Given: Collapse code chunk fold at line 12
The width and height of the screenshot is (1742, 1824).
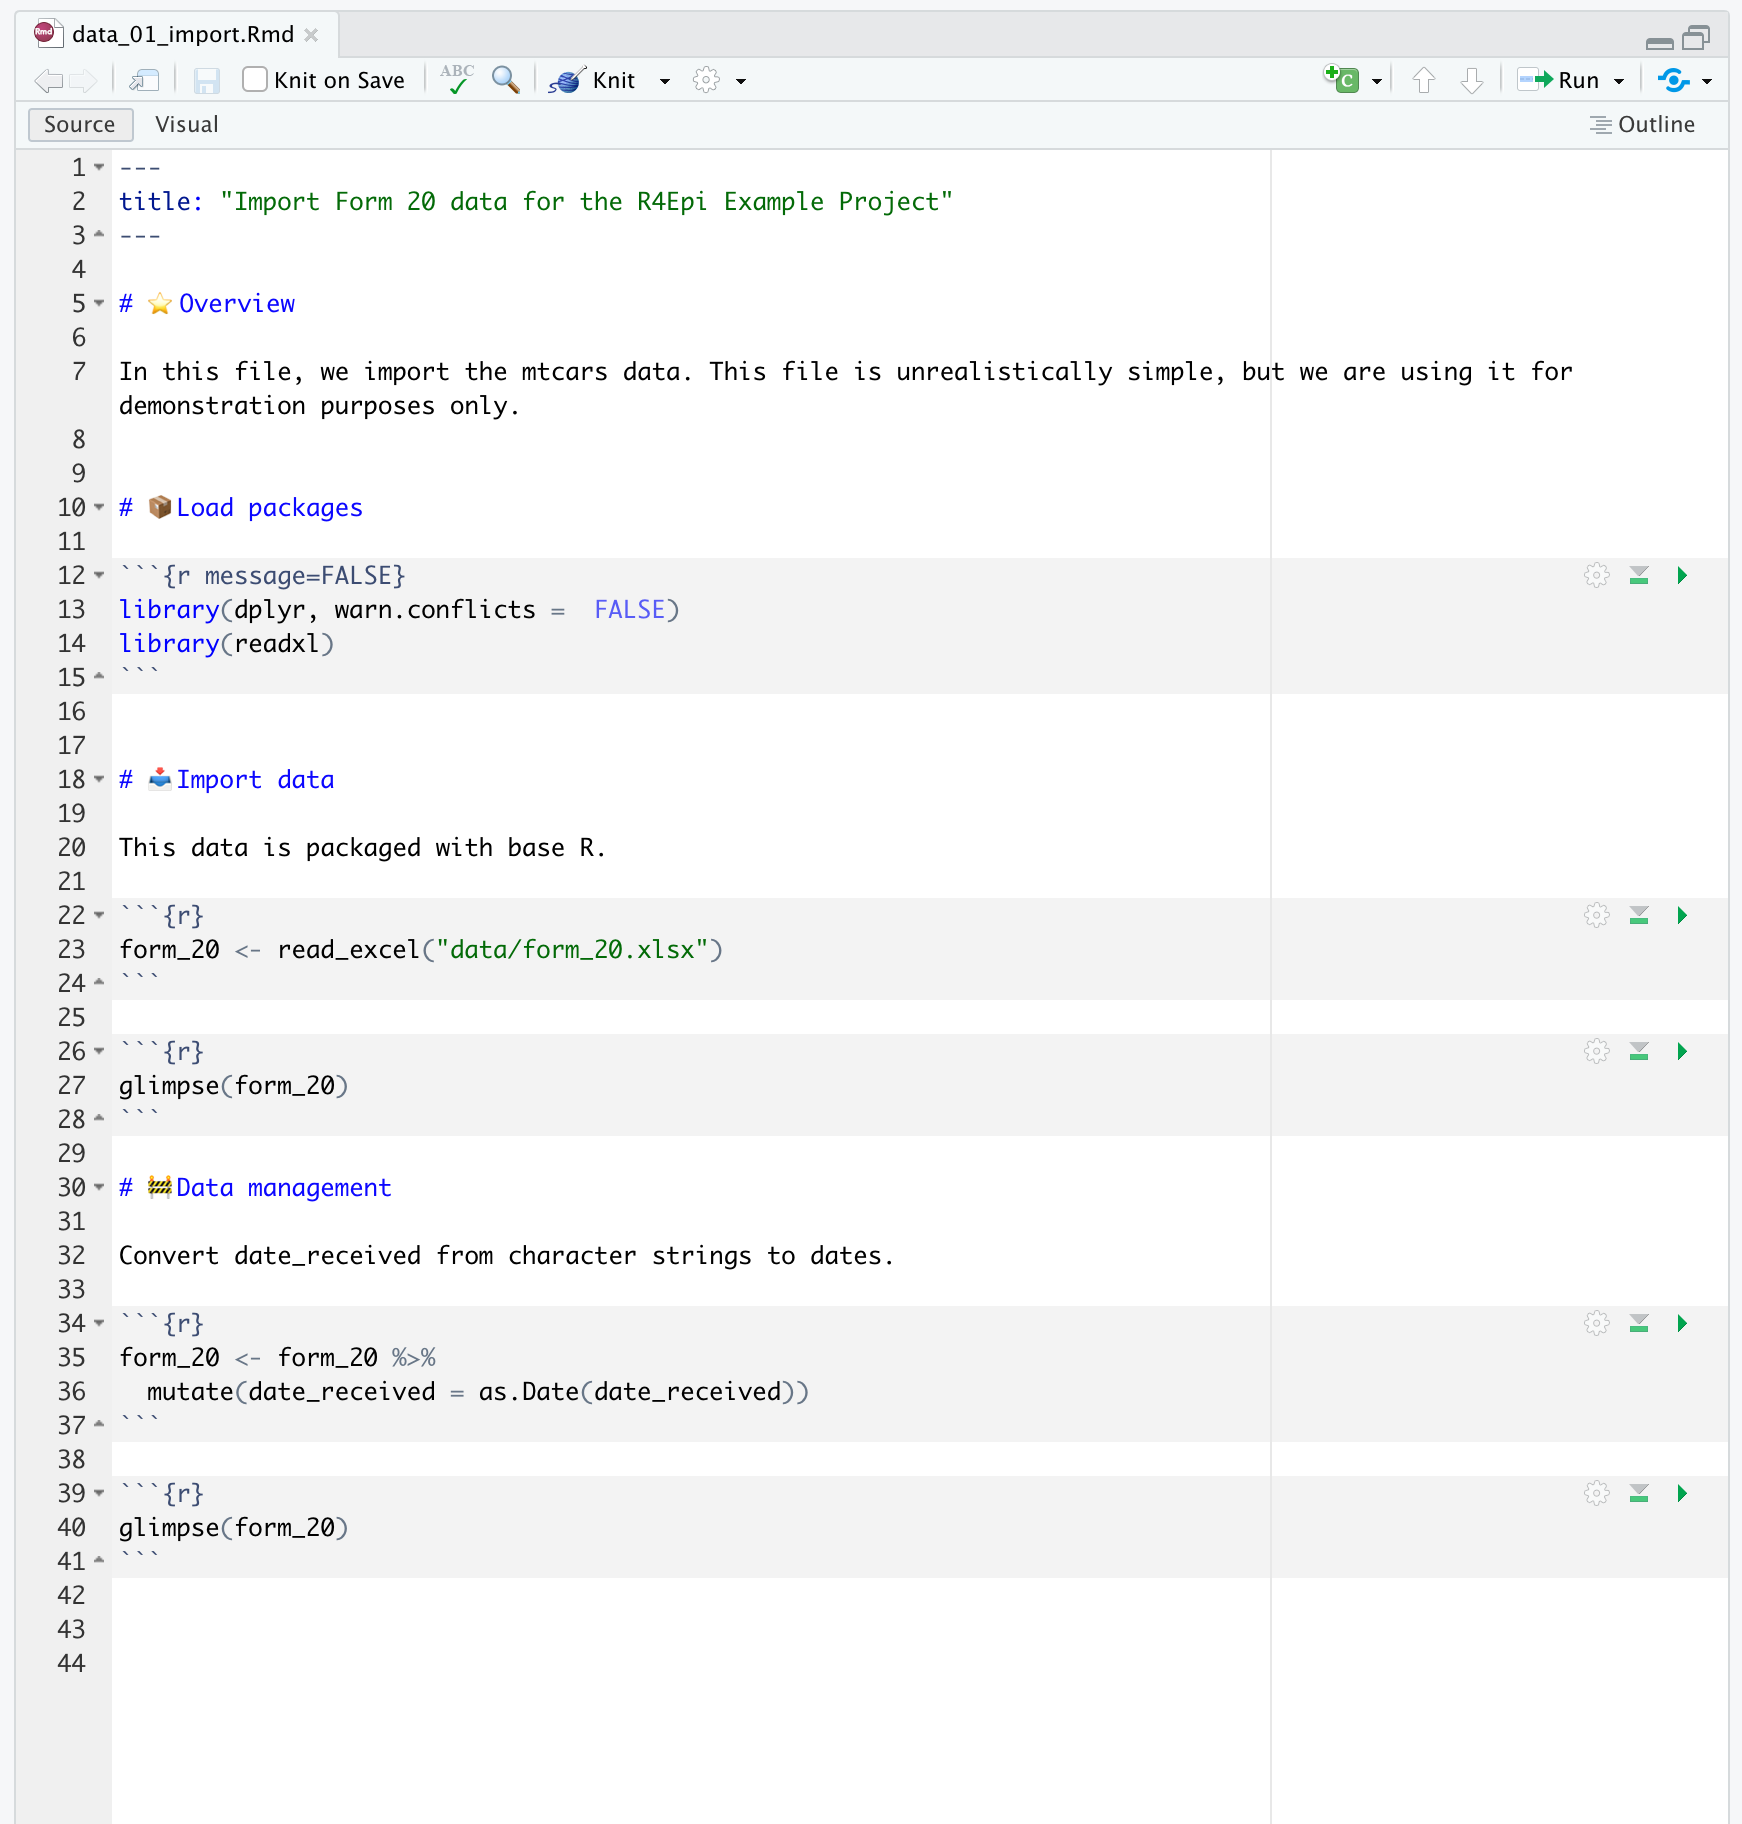Looking at the screenshot, I should [x=99, y=576].
